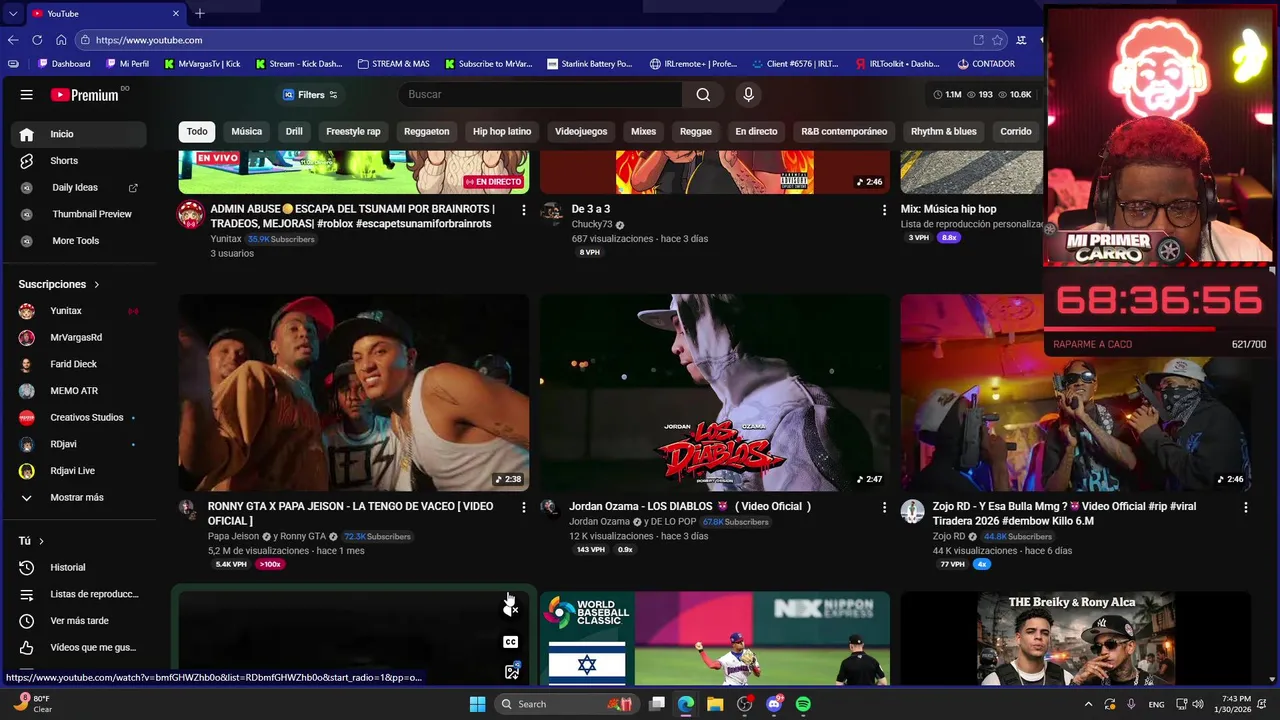The height and width of the screenshot is (720, 1280).
Task: Open Daily Ideas sidebar item
Action: coord(79,187)
